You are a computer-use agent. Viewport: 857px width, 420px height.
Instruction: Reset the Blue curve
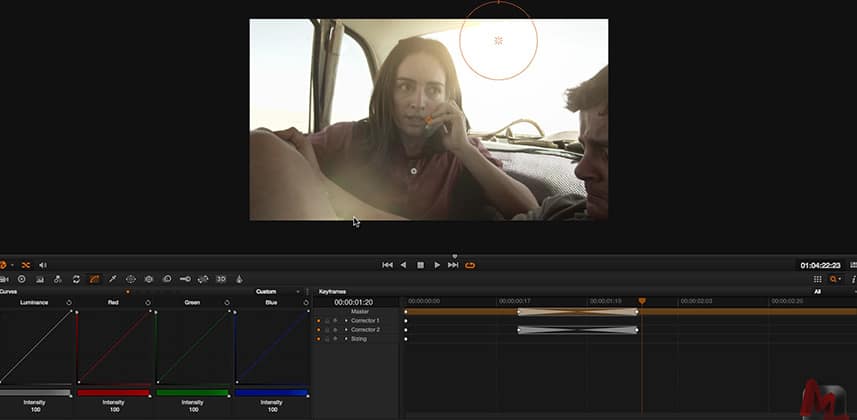click(x=306, y=302)
